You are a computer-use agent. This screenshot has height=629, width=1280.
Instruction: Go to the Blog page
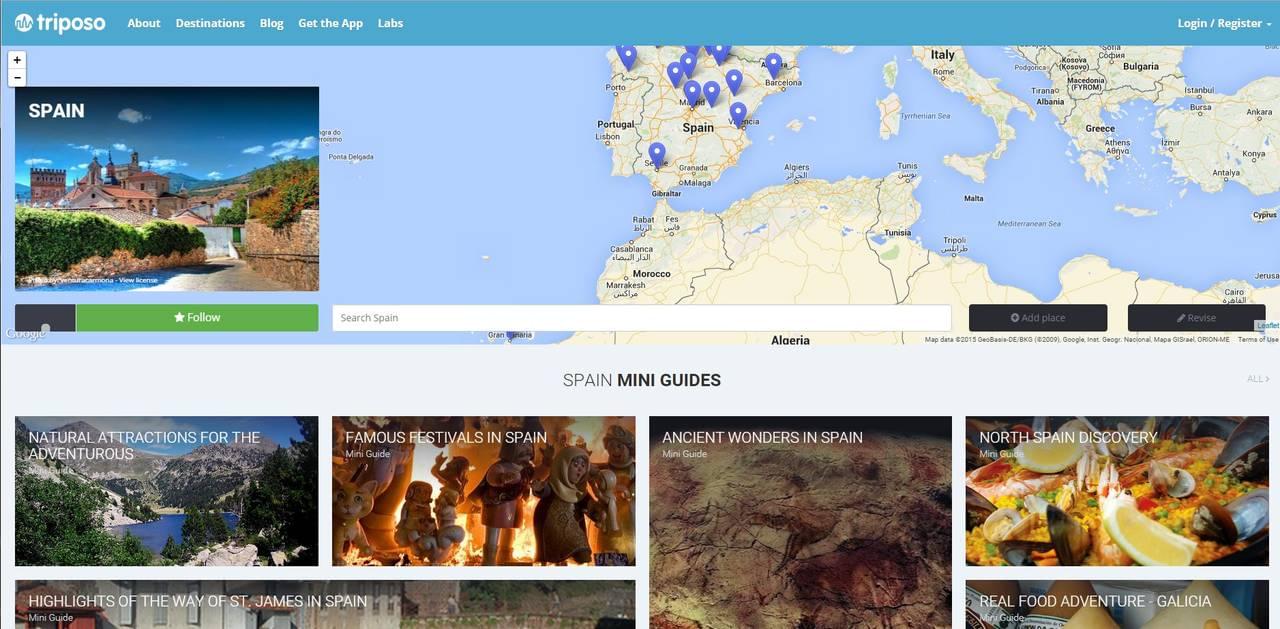click(271, 23)
